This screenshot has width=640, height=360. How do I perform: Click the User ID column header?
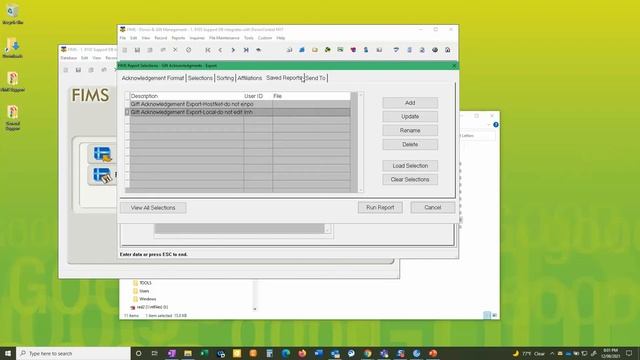258,96
